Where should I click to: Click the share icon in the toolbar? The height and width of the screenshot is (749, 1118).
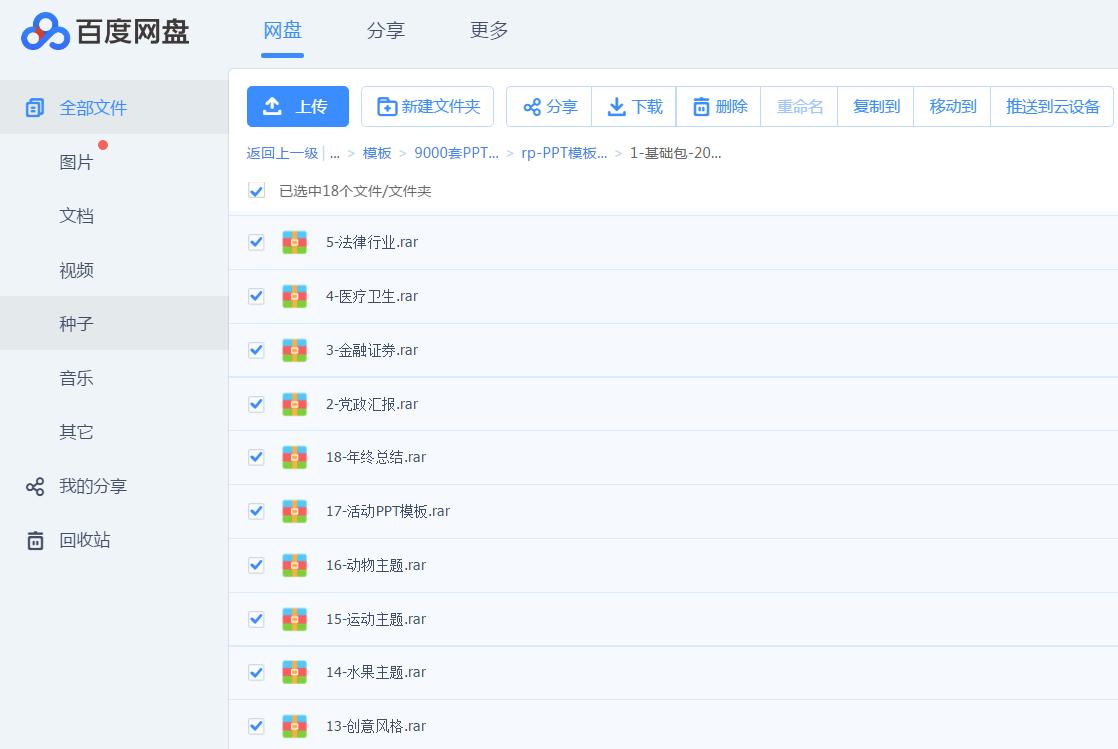532,107
